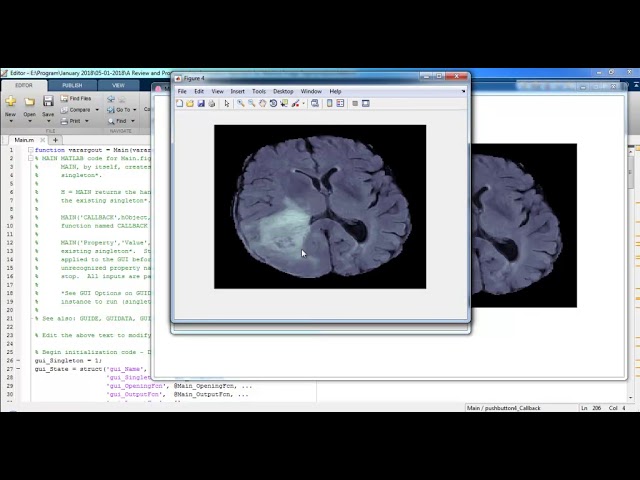Open the Help menu in Figure 4

pos(335,91)
